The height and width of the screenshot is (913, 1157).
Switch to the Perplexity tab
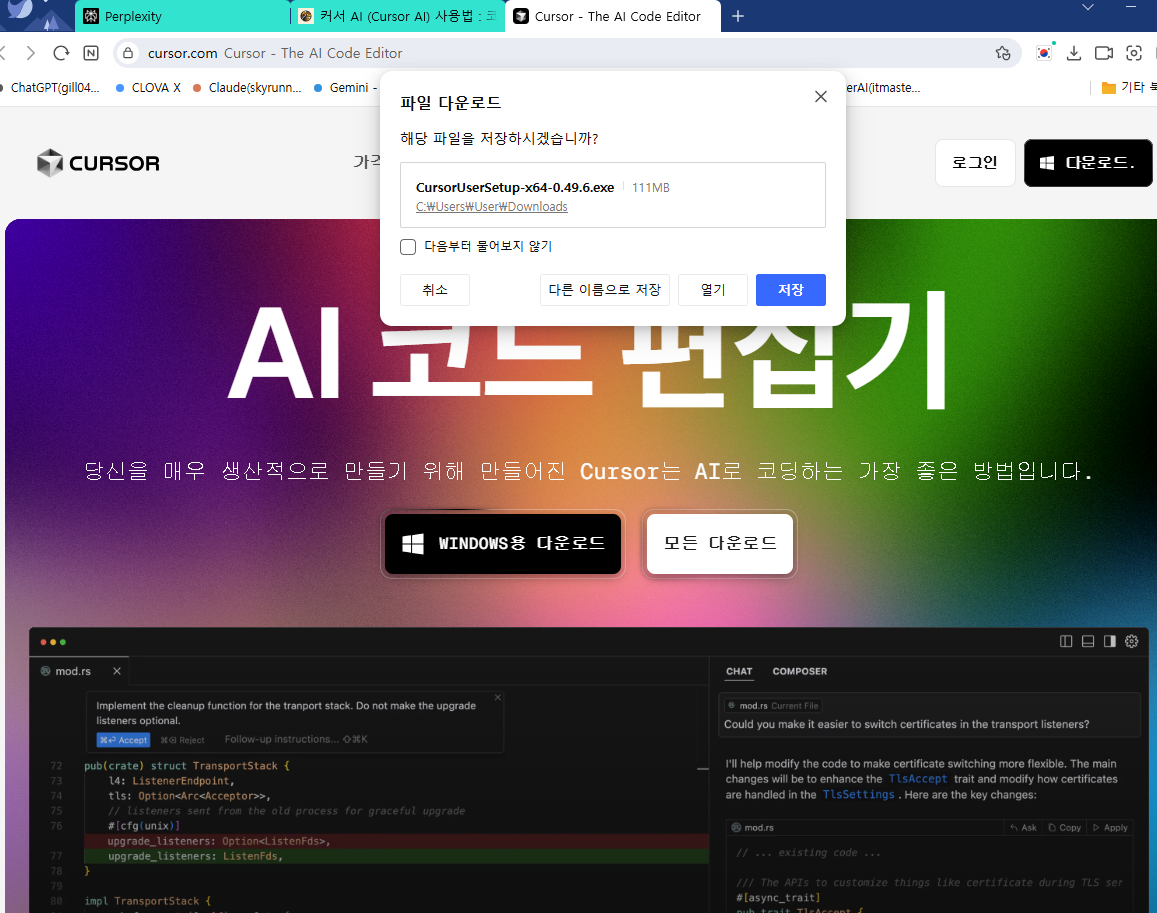coord(183,16)
